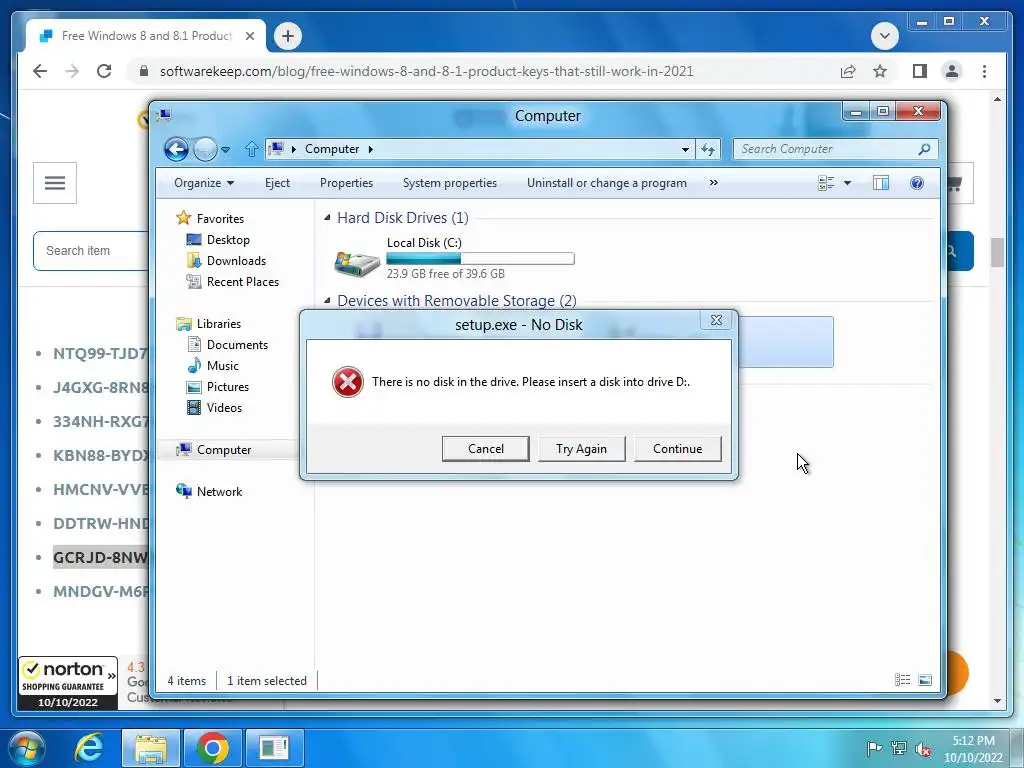
Task: Click the explorer forward navigation arrow
Action: [x=205, y=150]
